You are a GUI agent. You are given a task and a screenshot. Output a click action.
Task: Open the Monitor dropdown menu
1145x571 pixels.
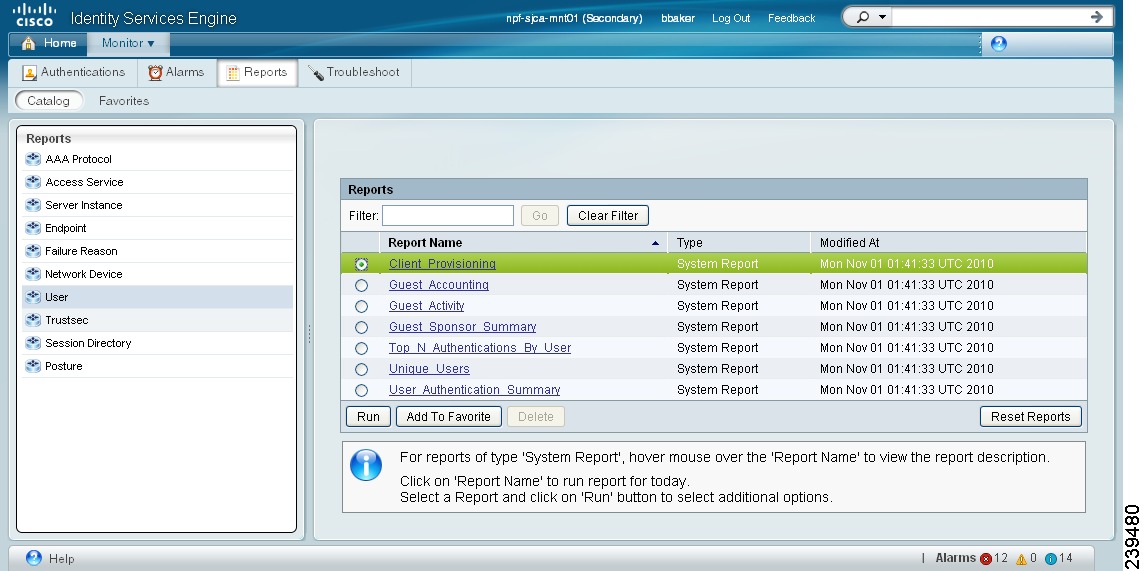128,43
